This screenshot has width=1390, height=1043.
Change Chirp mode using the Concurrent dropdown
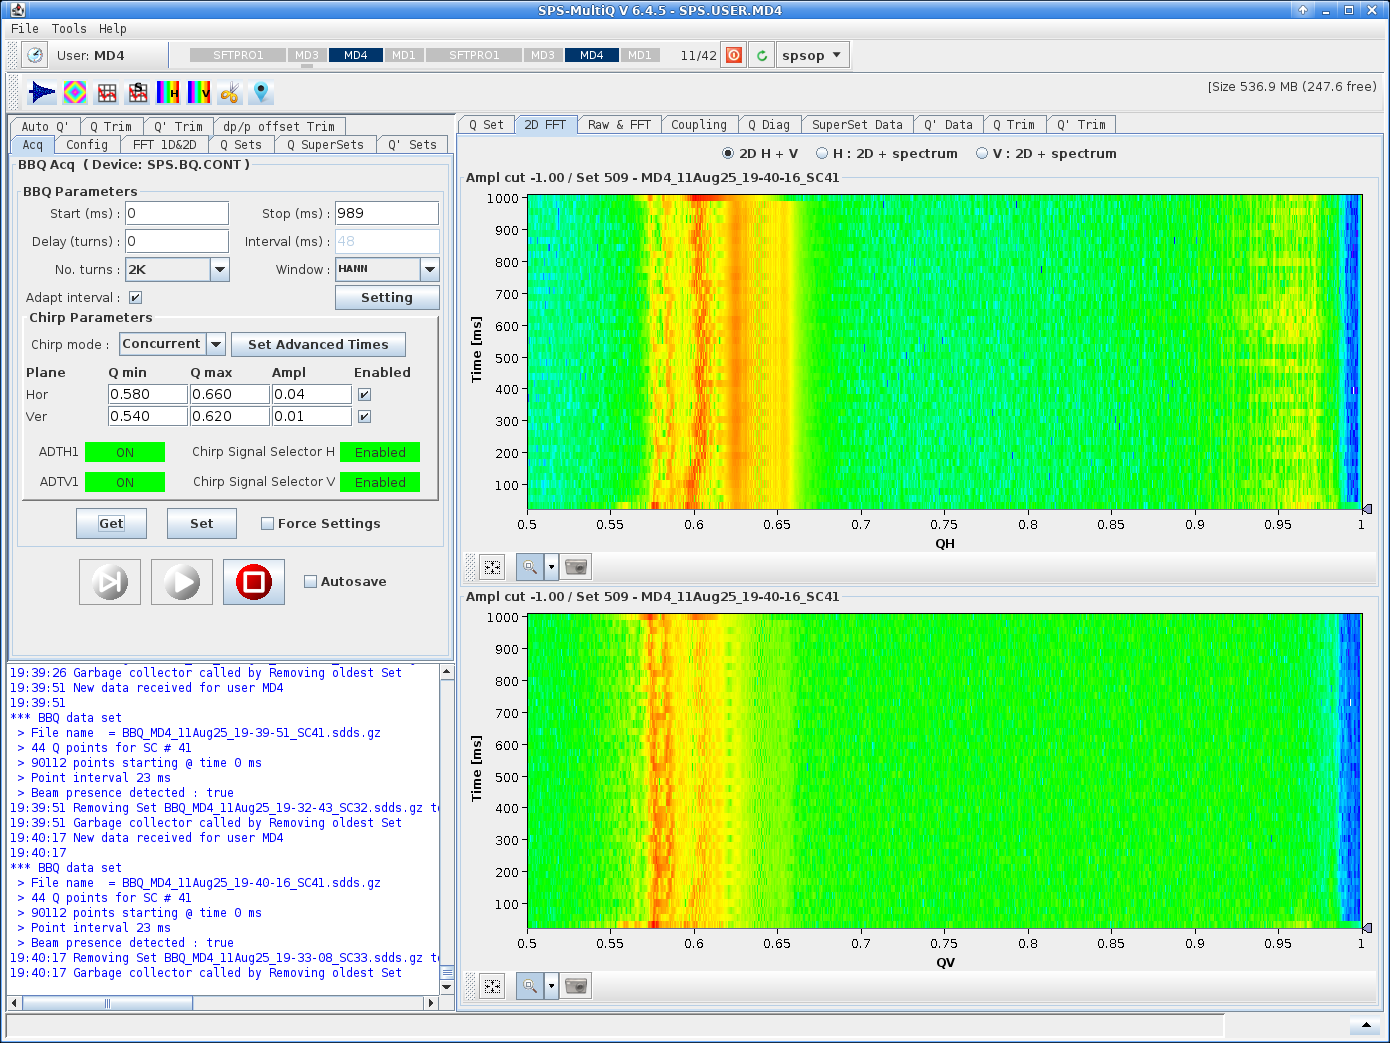tap(216, 344)
